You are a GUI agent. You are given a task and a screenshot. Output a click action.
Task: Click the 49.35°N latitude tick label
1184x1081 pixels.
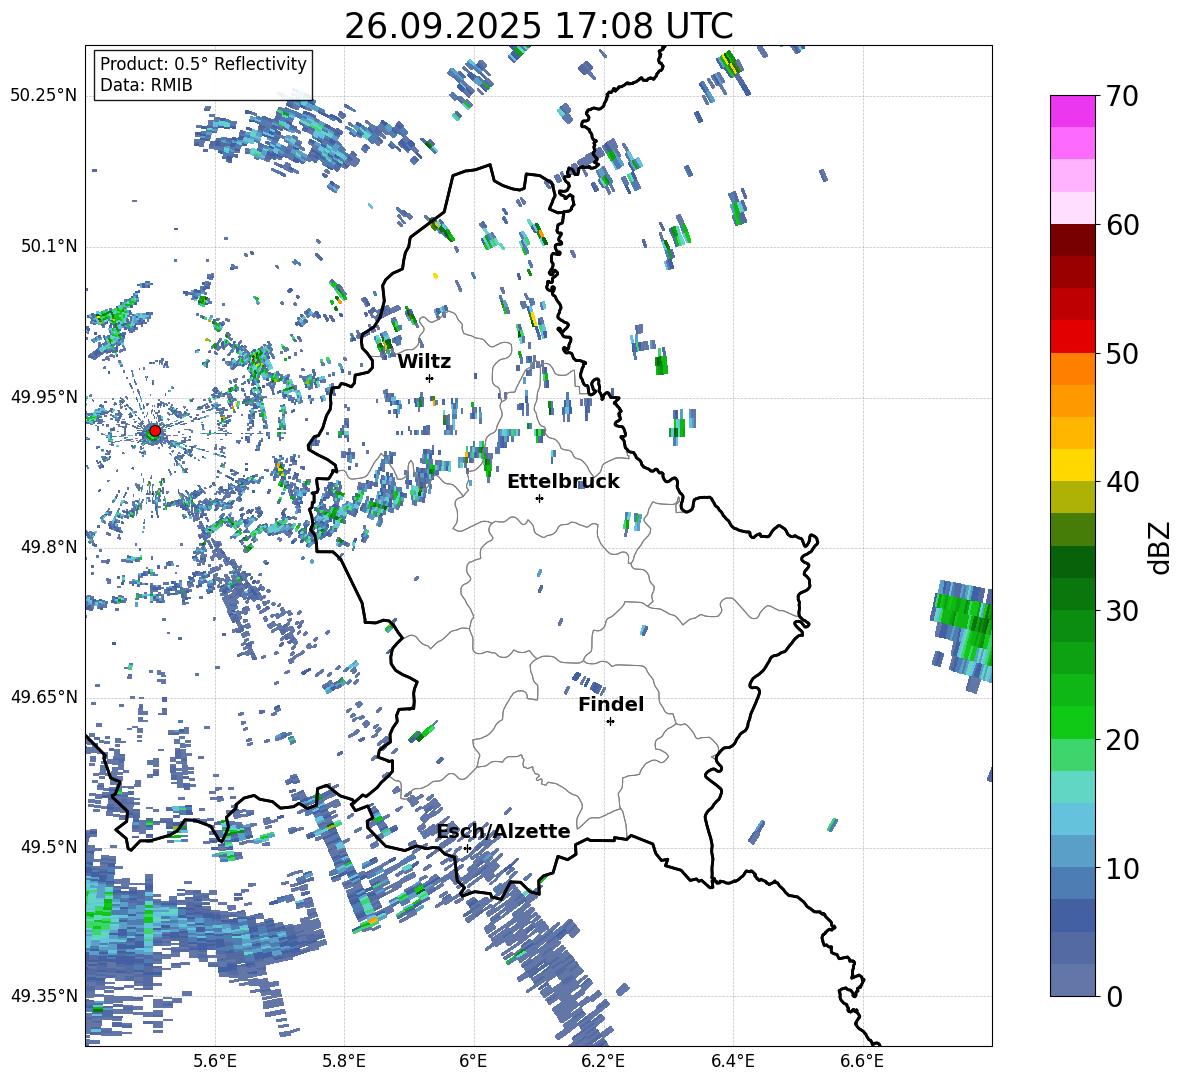[x=43, y=996]
